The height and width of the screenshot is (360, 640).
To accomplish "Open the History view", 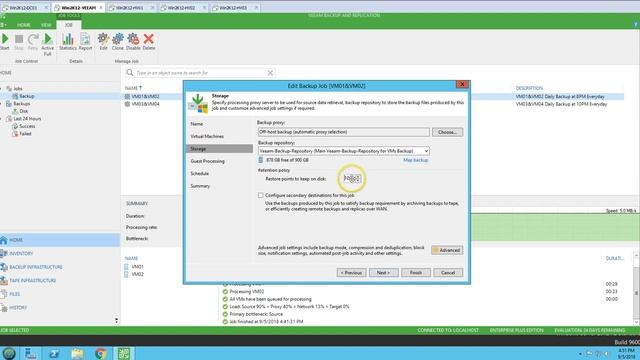I will pos(60,307).
